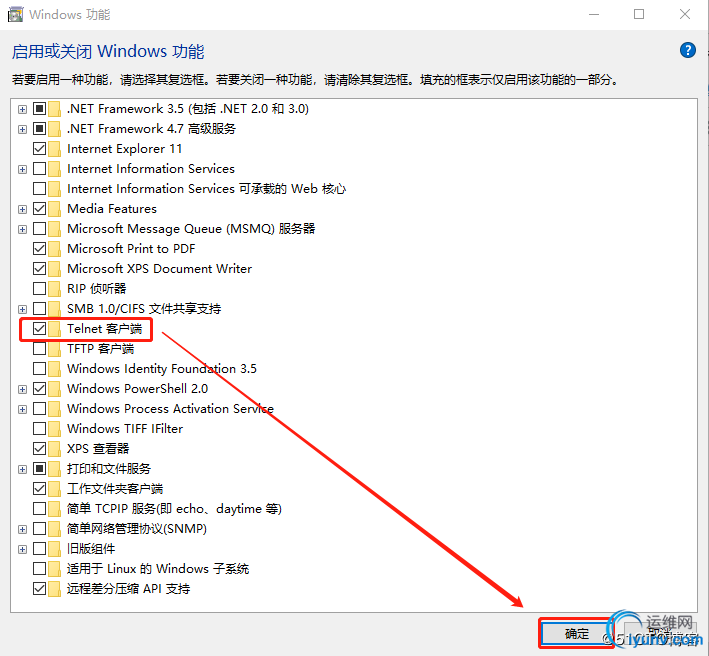The height and width of the screenshot is (656, 709).
Task: Expand Internet Information Services node
Action: tap(22, 169)
